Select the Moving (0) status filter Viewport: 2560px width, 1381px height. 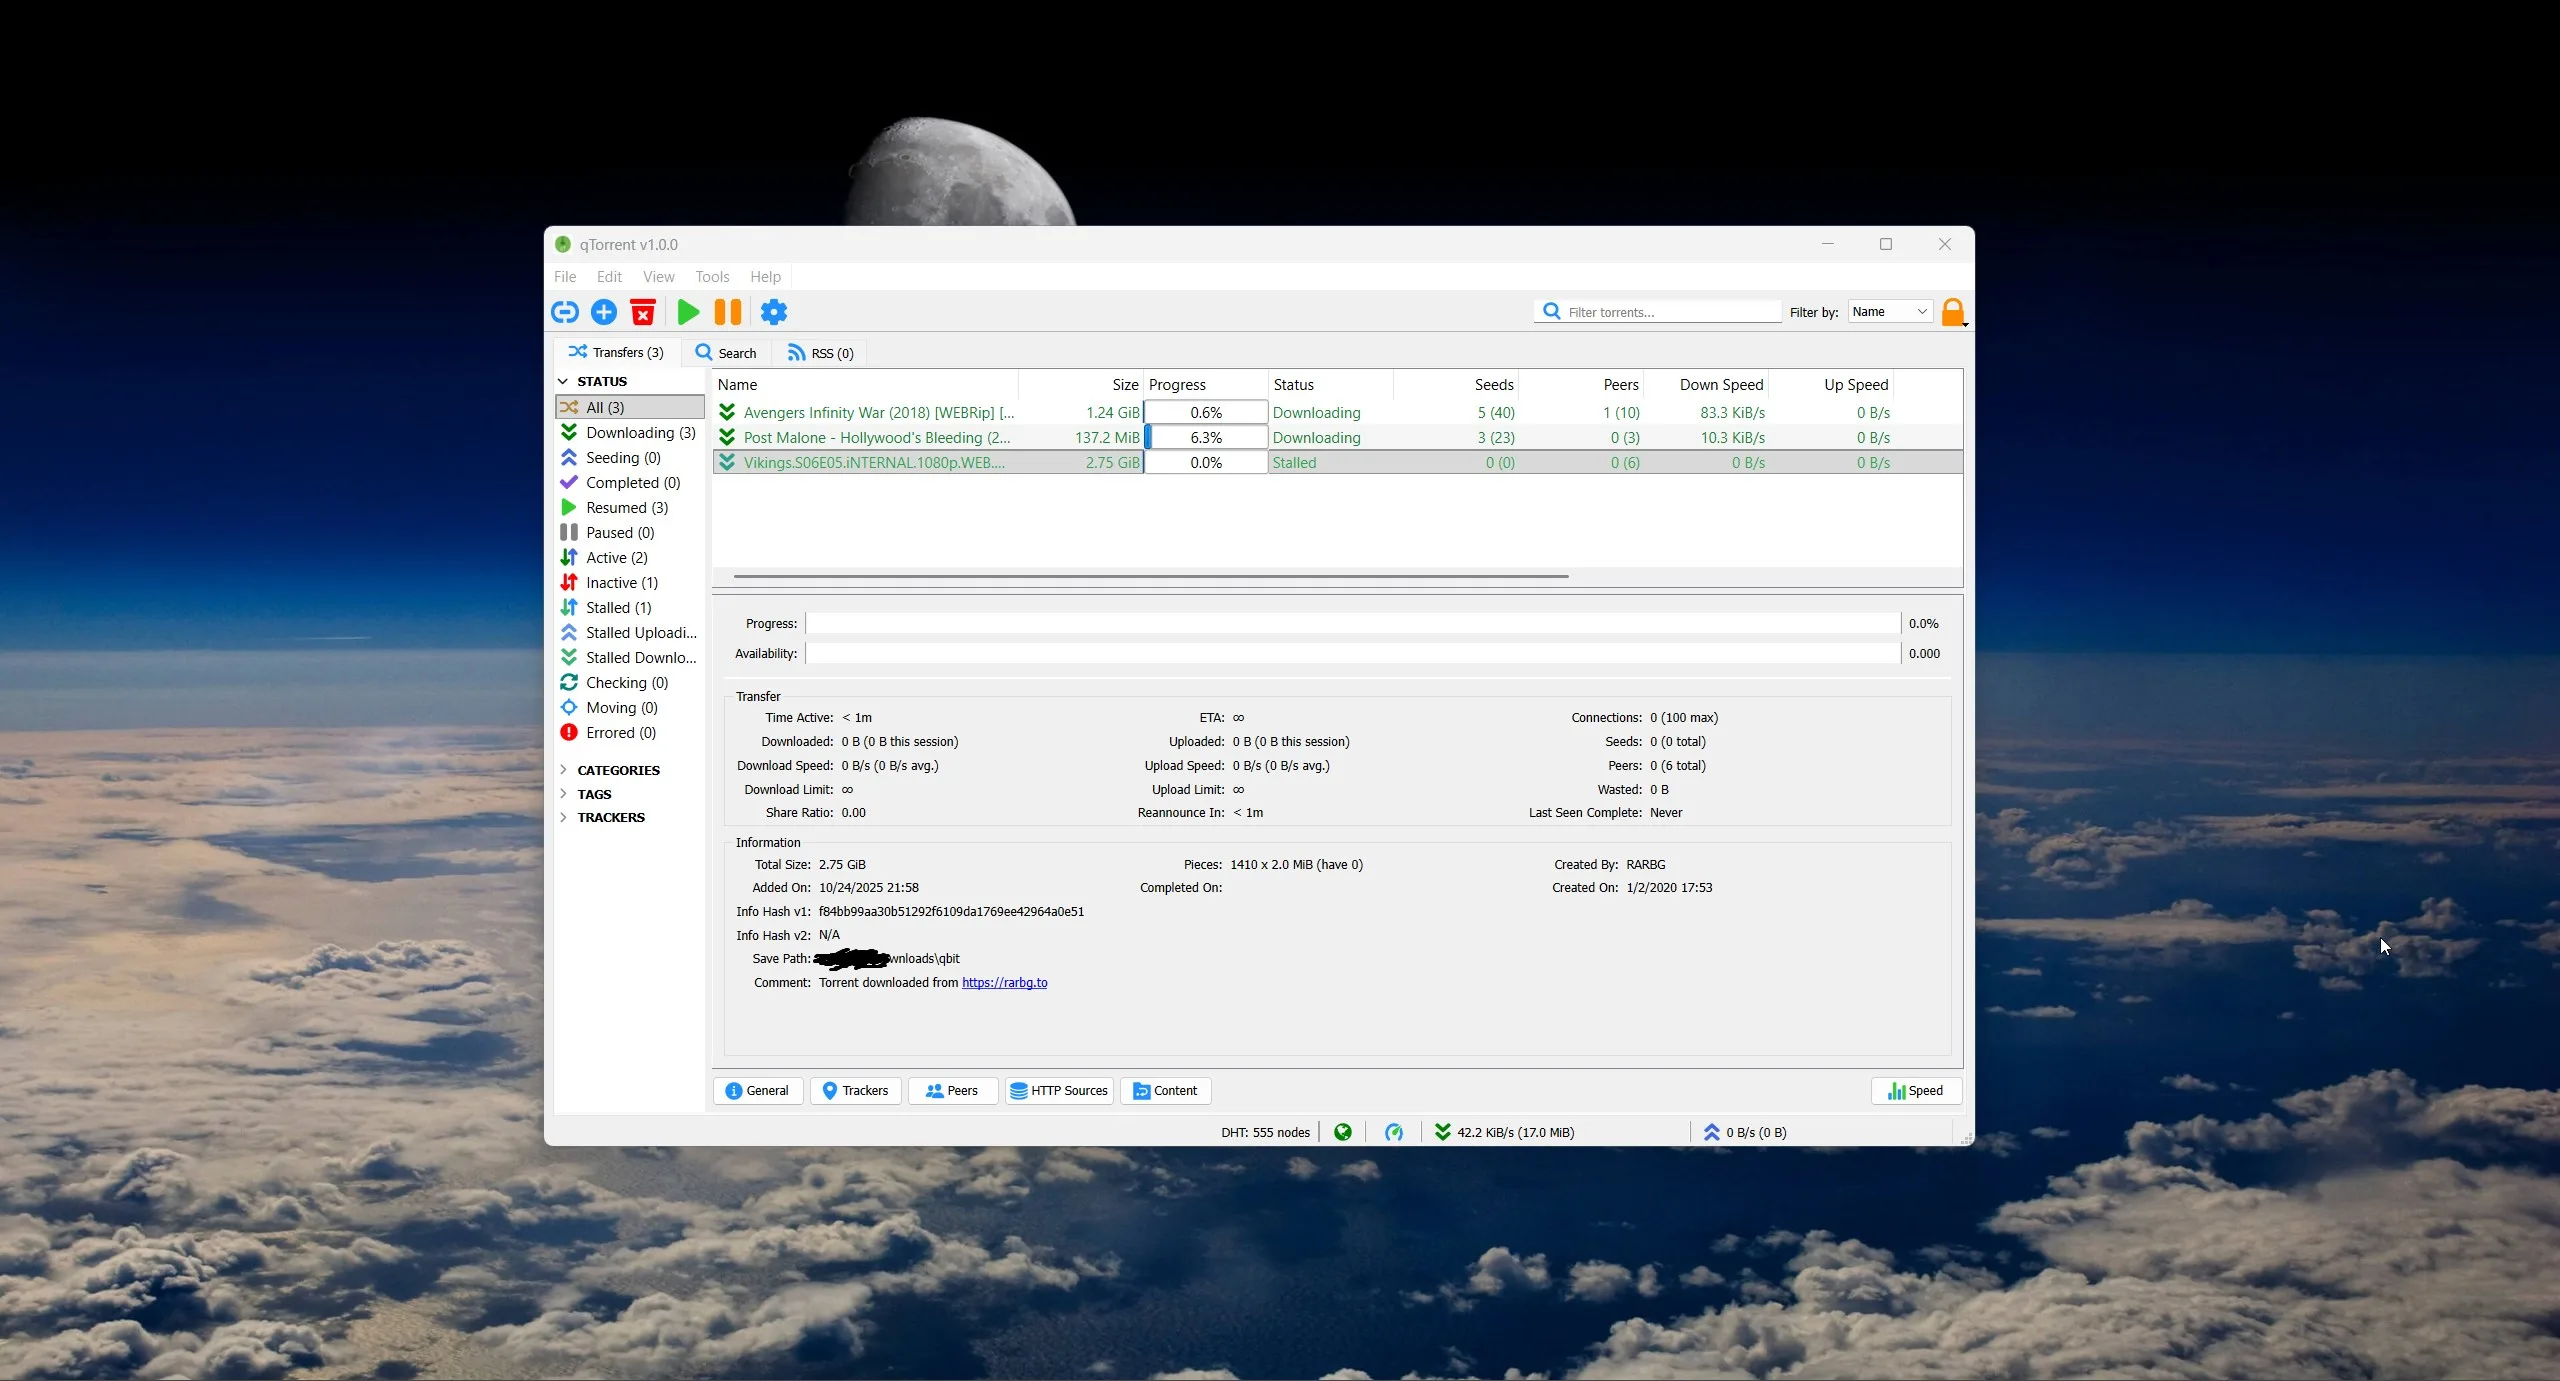pyautogui.click(x=629, y=707)
